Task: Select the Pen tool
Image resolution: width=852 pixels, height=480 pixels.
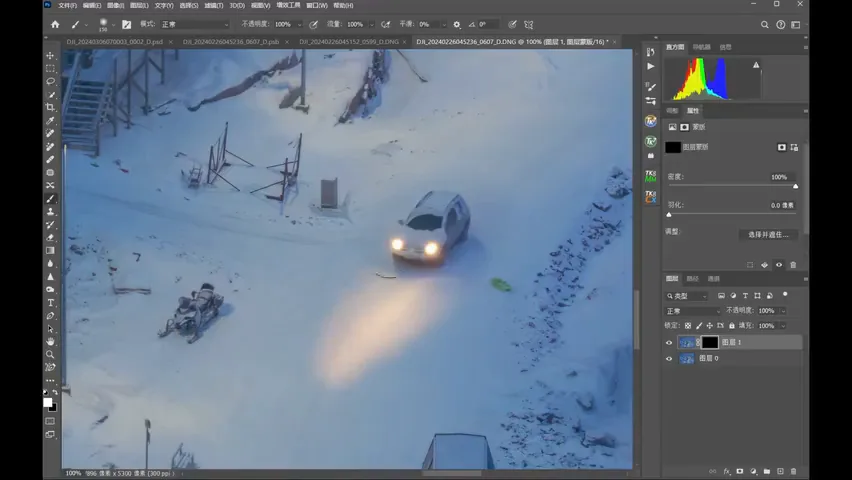Action: [x=51, y=316]
